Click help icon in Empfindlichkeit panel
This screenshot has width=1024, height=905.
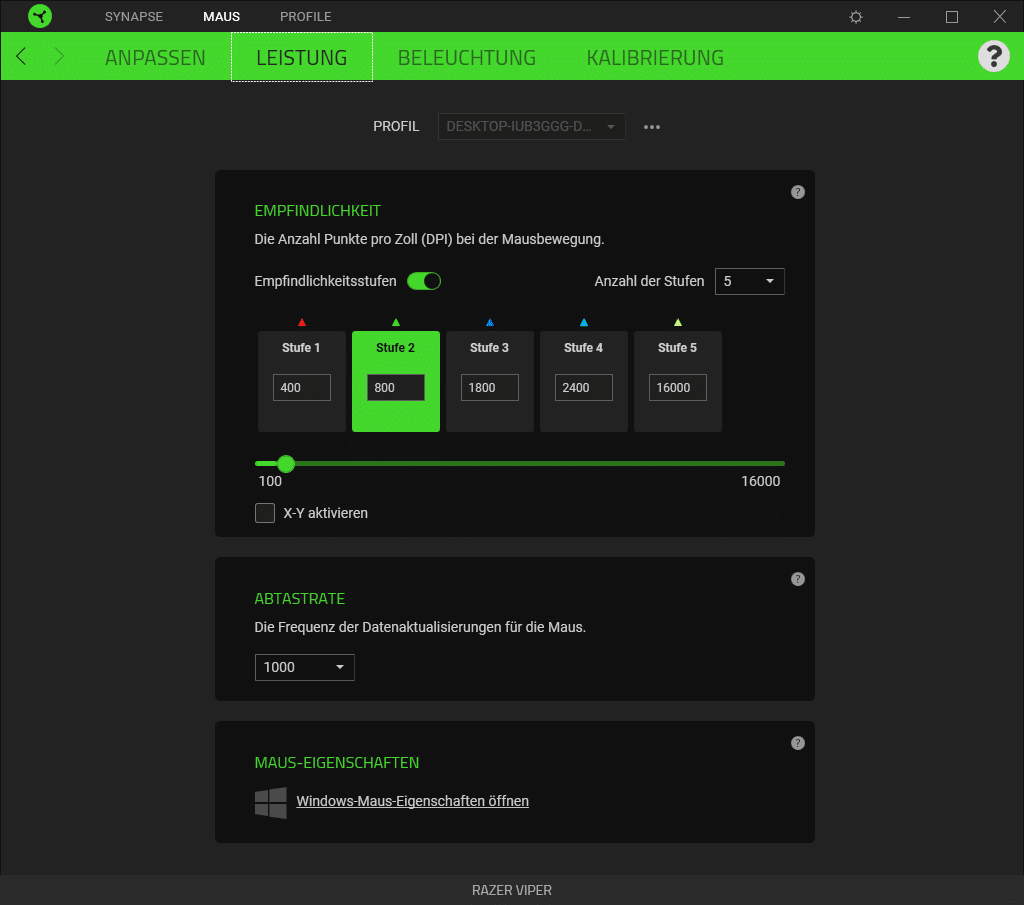click(797, 192)
